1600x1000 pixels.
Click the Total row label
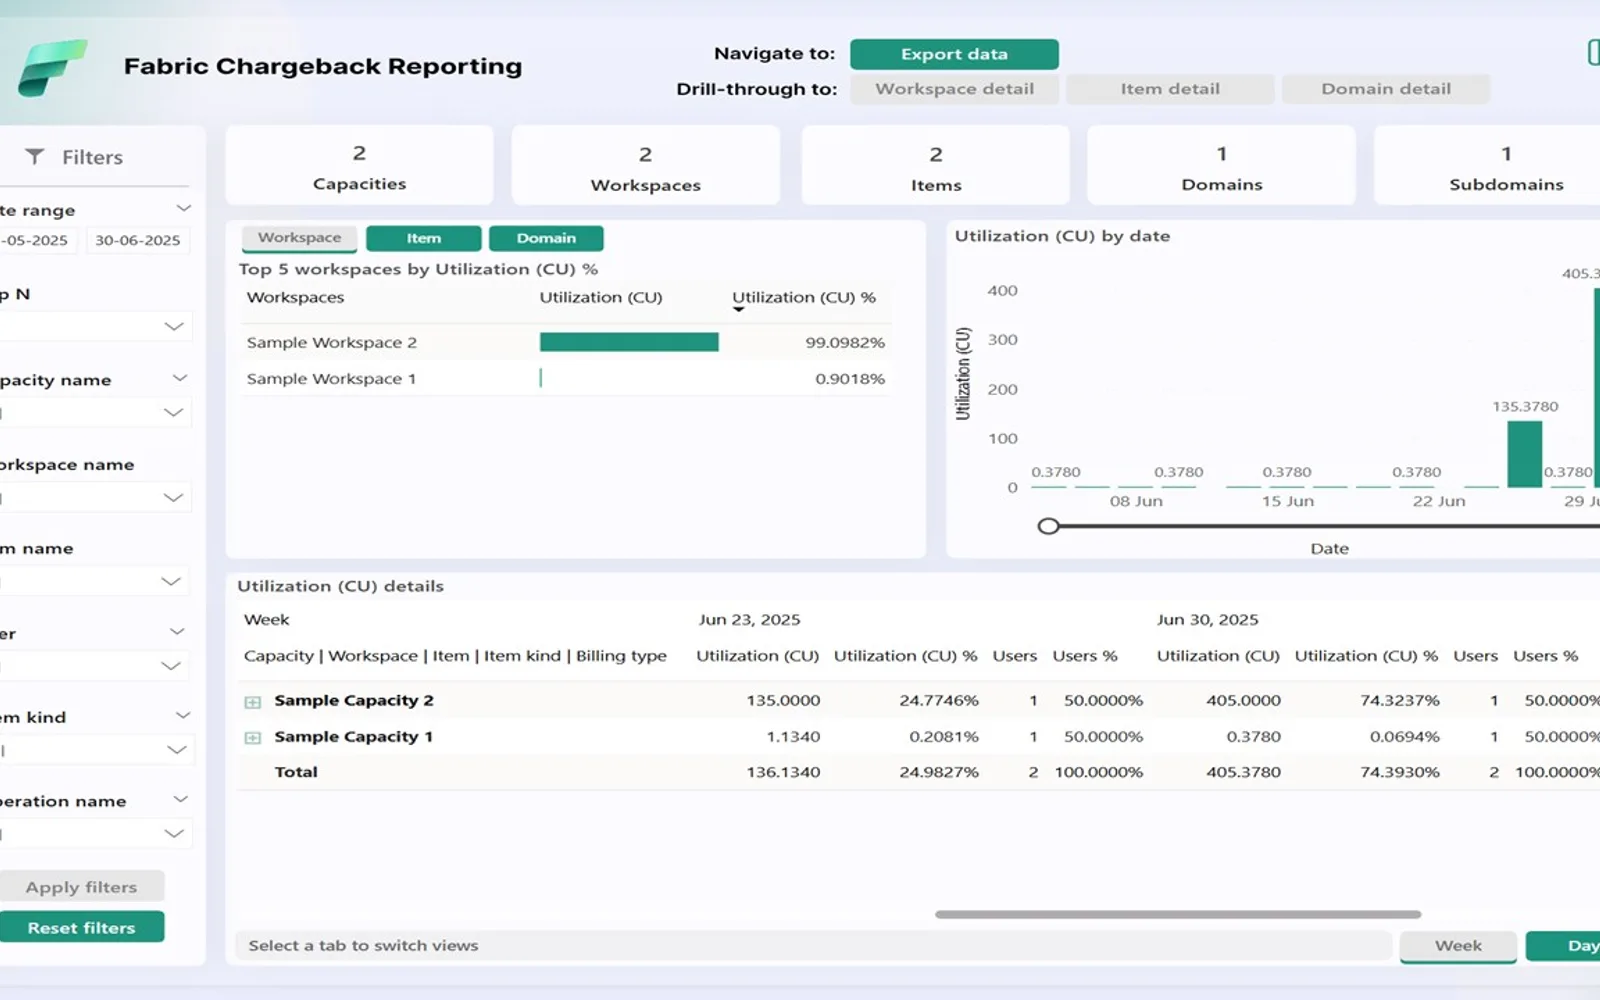tap(296, 772)
